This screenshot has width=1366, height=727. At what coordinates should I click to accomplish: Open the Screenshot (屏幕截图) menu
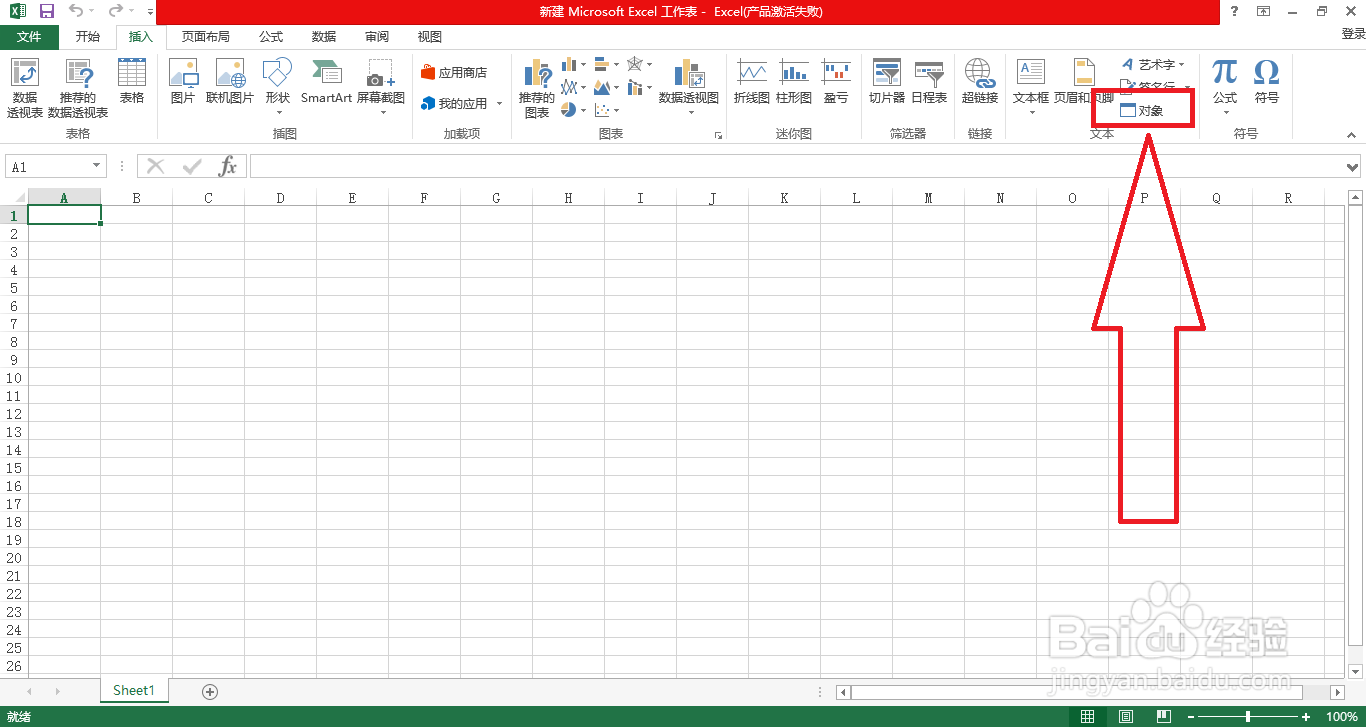pos(381,88)
